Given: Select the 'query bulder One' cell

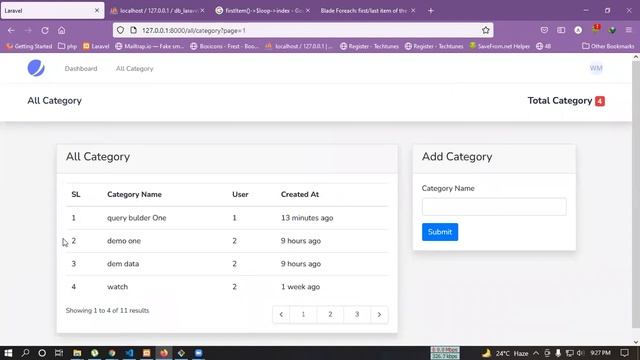Looking at the screenshot, I should tap(137, 218).
